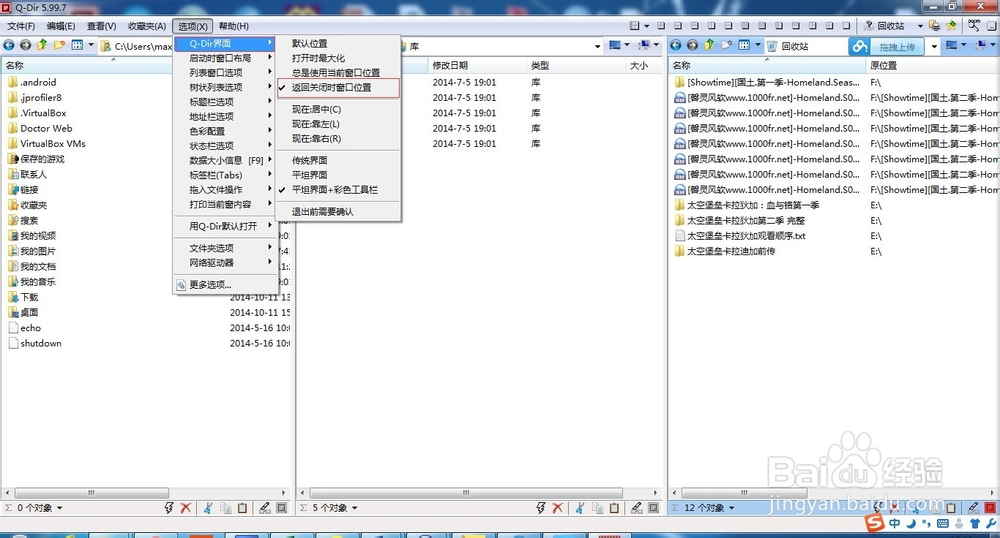The height and width of the screenshot is (538, 1000).
Task: Open 5 个对象 dropdown in middle status bar
Action: [x=355, y=508]
